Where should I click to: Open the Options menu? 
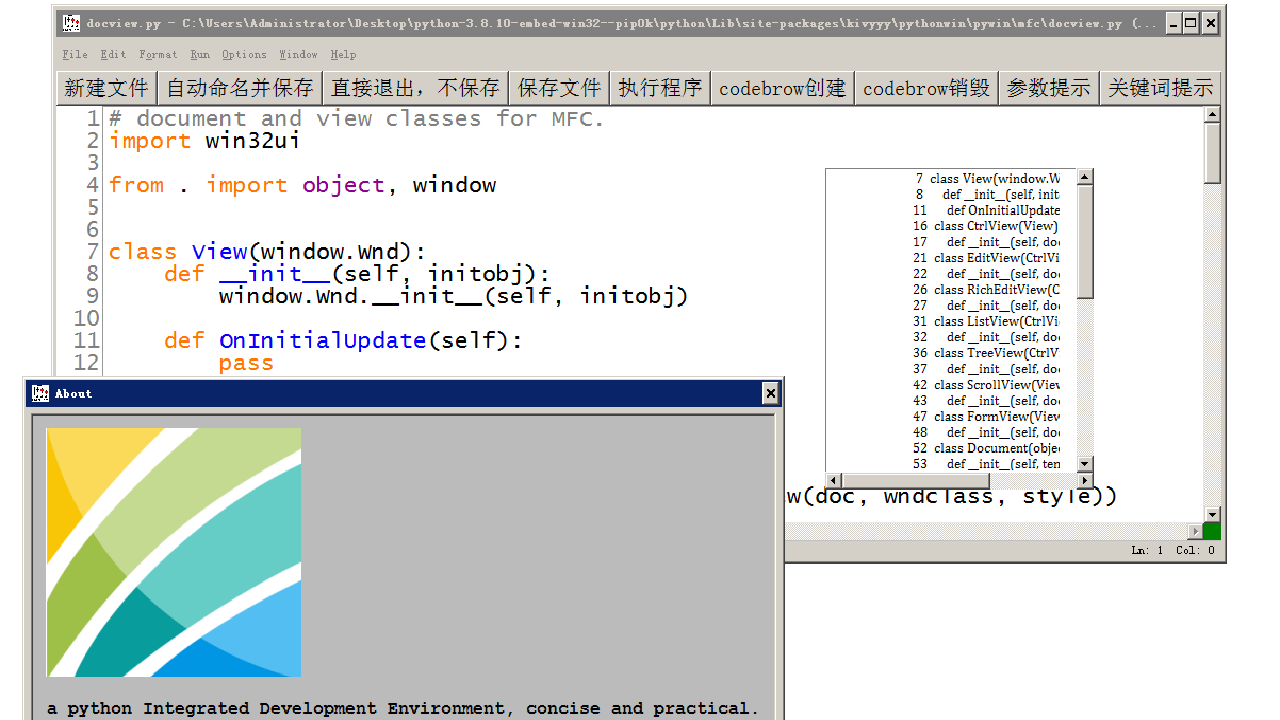click(244, 55)
